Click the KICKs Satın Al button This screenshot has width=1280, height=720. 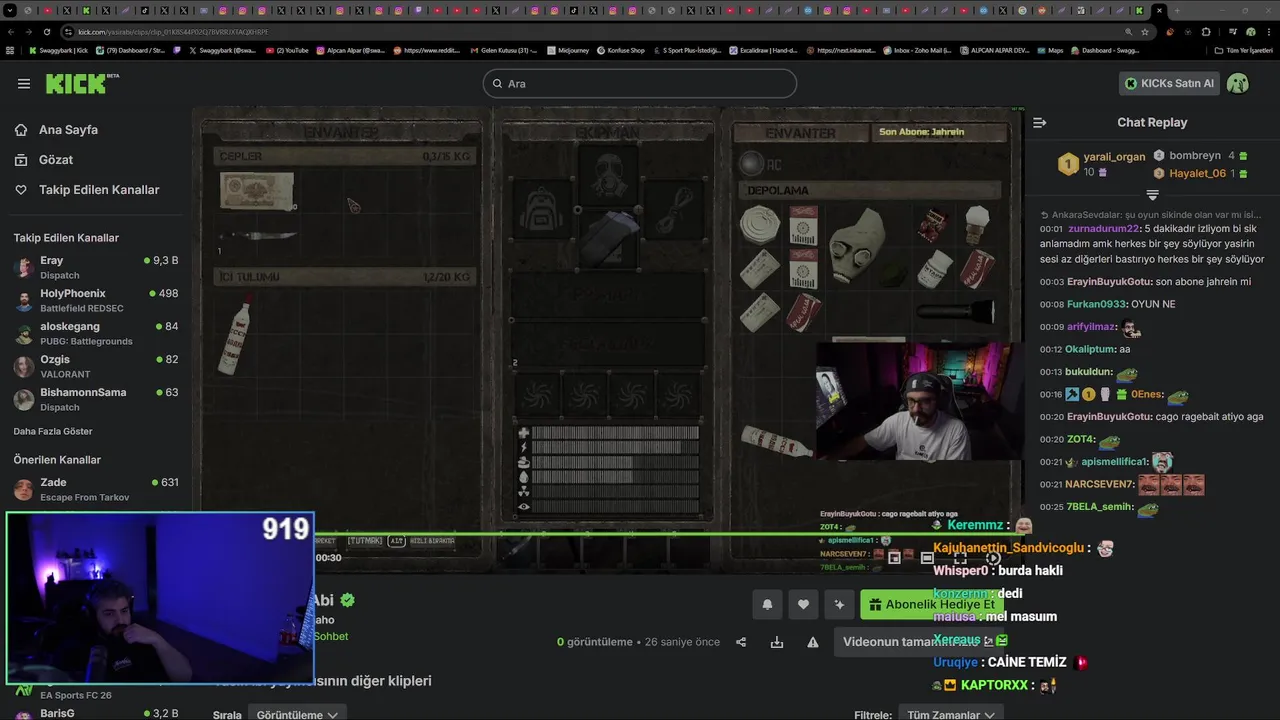(x=1169, y=84)
